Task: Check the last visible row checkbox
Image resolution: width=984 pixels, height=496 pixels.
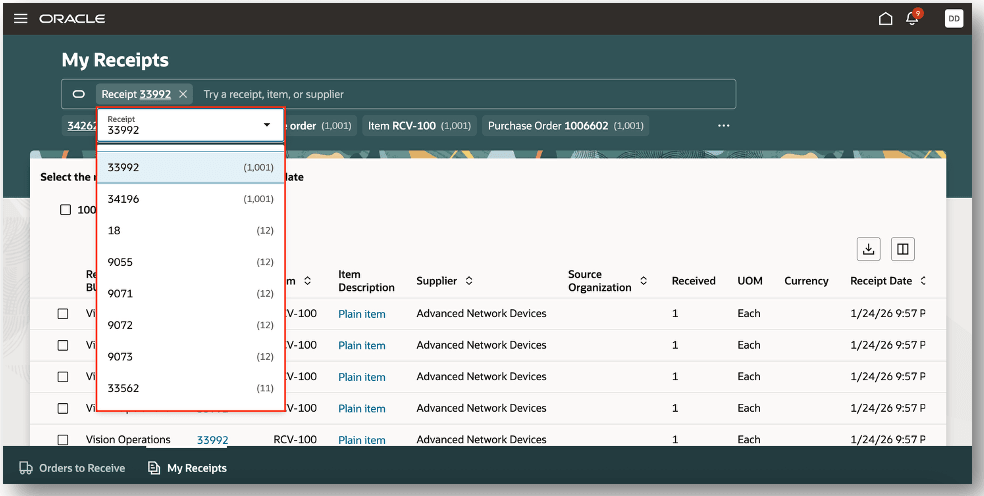Action: pyautogui.click(x=63, y=440)
